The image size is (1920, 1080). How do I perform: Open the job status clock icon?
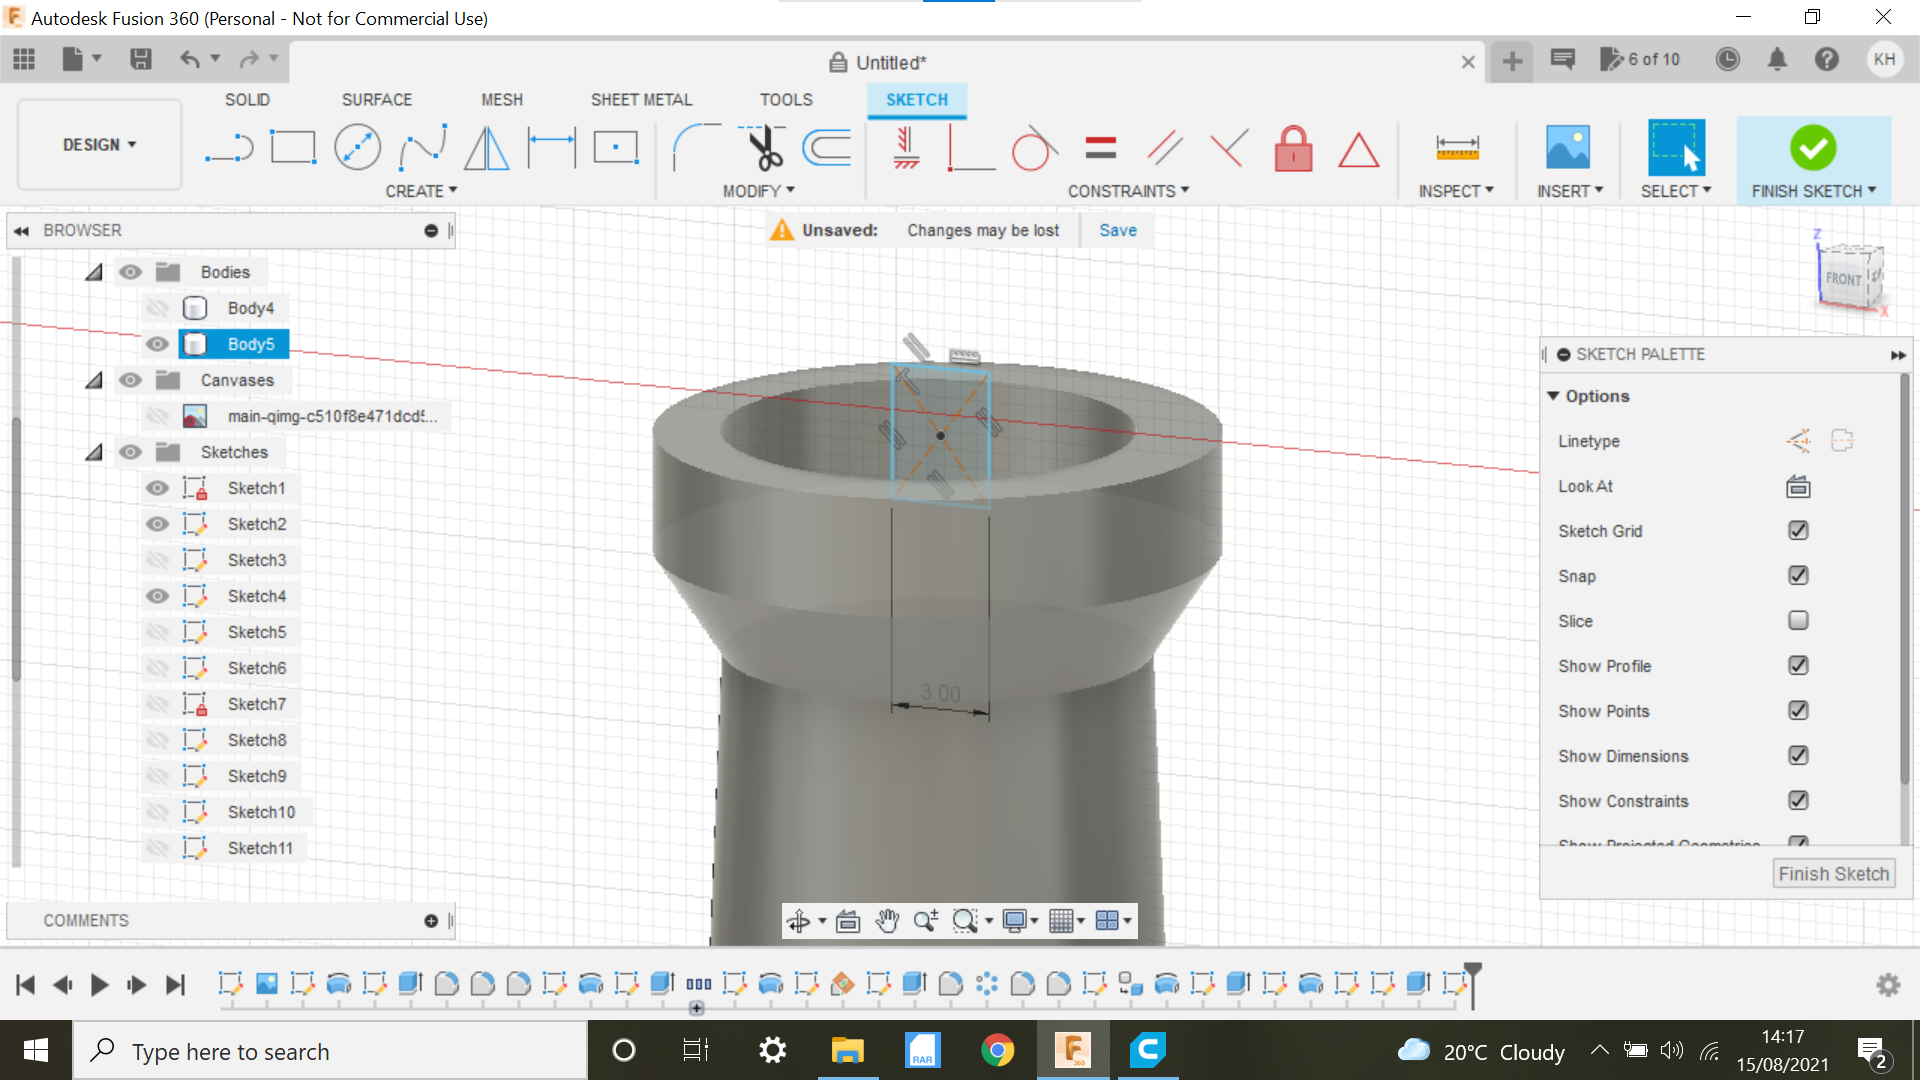[x=1727, y=59]
